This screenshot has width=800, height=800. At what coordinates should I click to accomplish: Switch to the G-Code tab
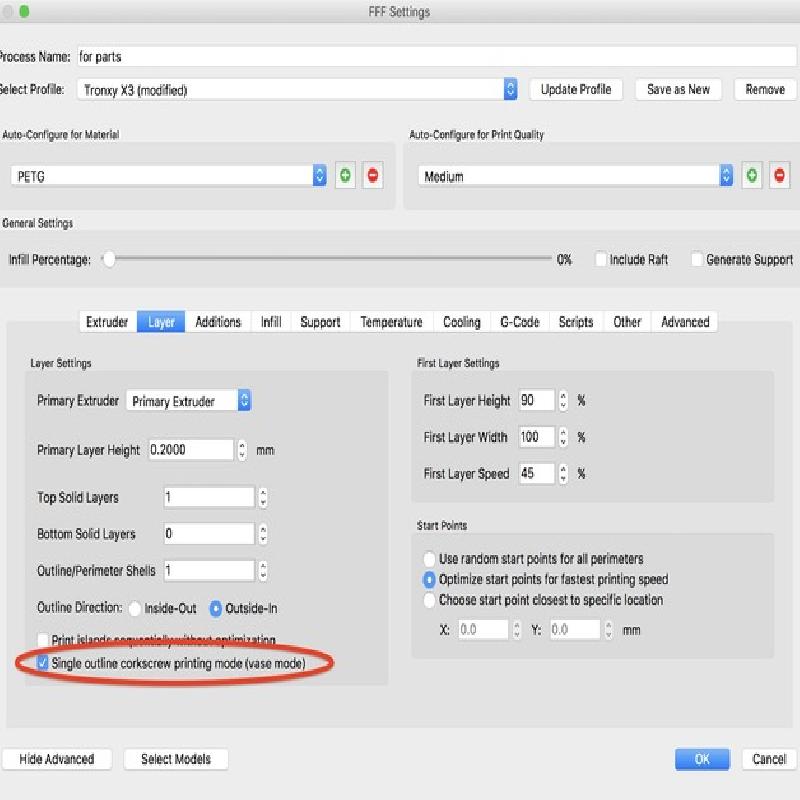[520, 322]
